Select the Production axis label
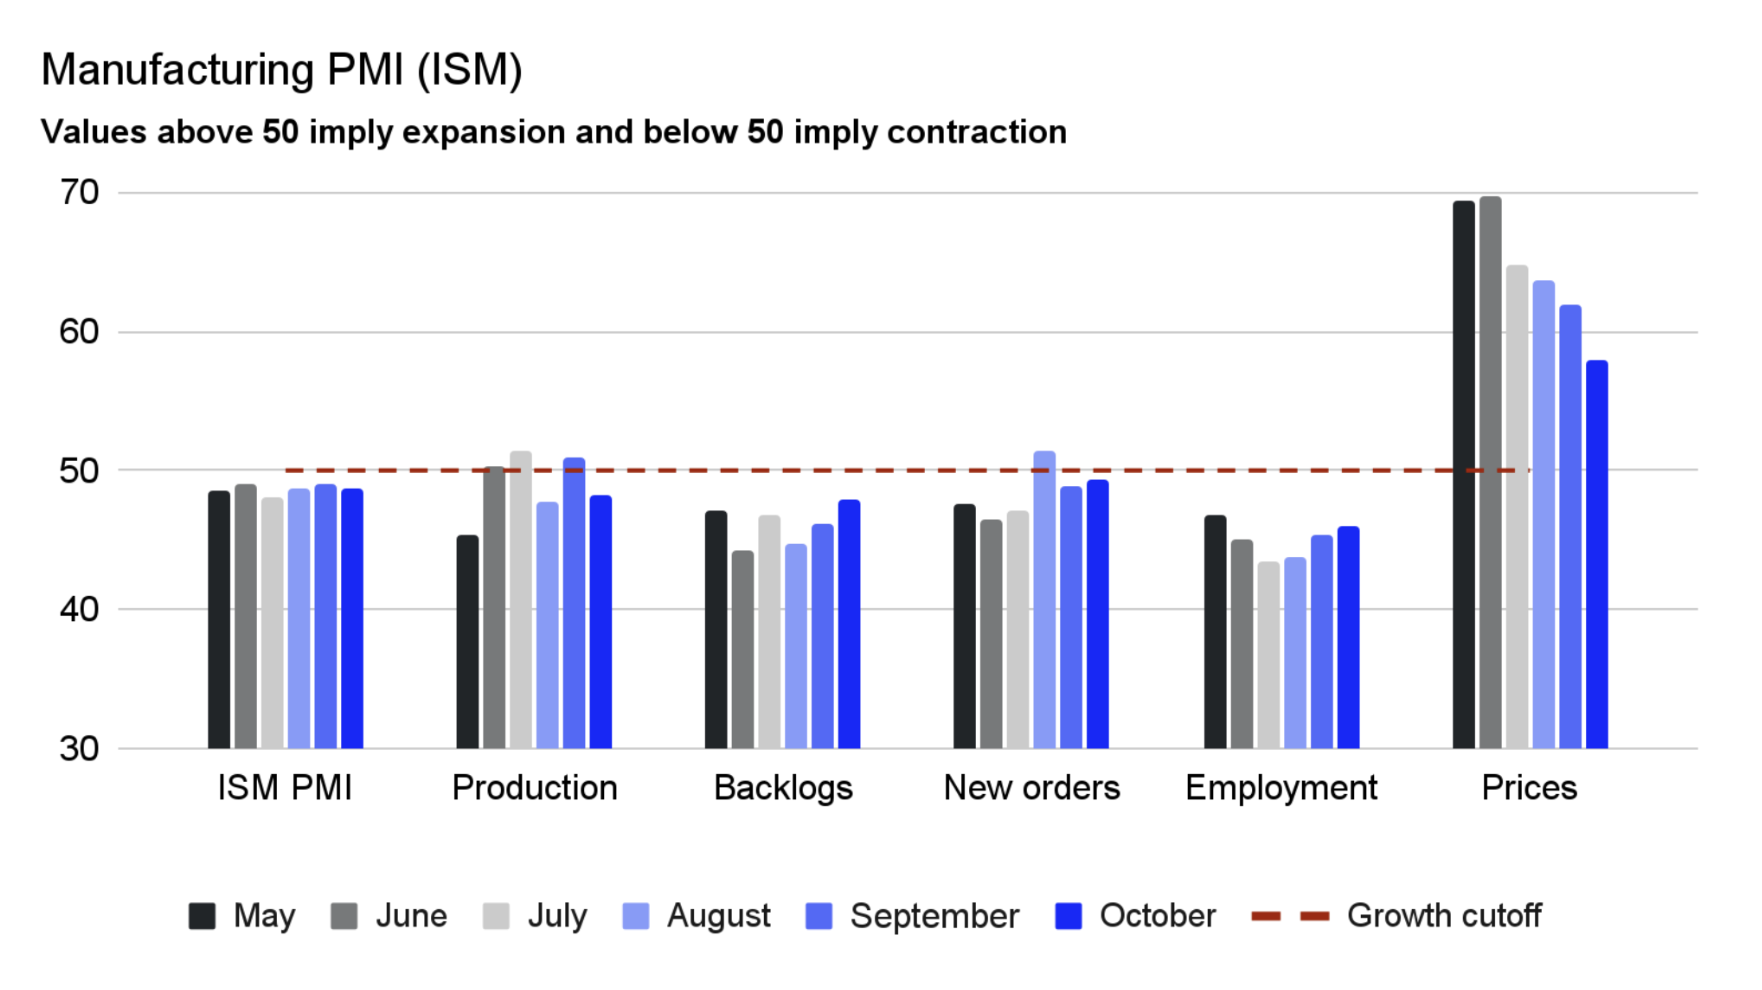 coord(534,788)
